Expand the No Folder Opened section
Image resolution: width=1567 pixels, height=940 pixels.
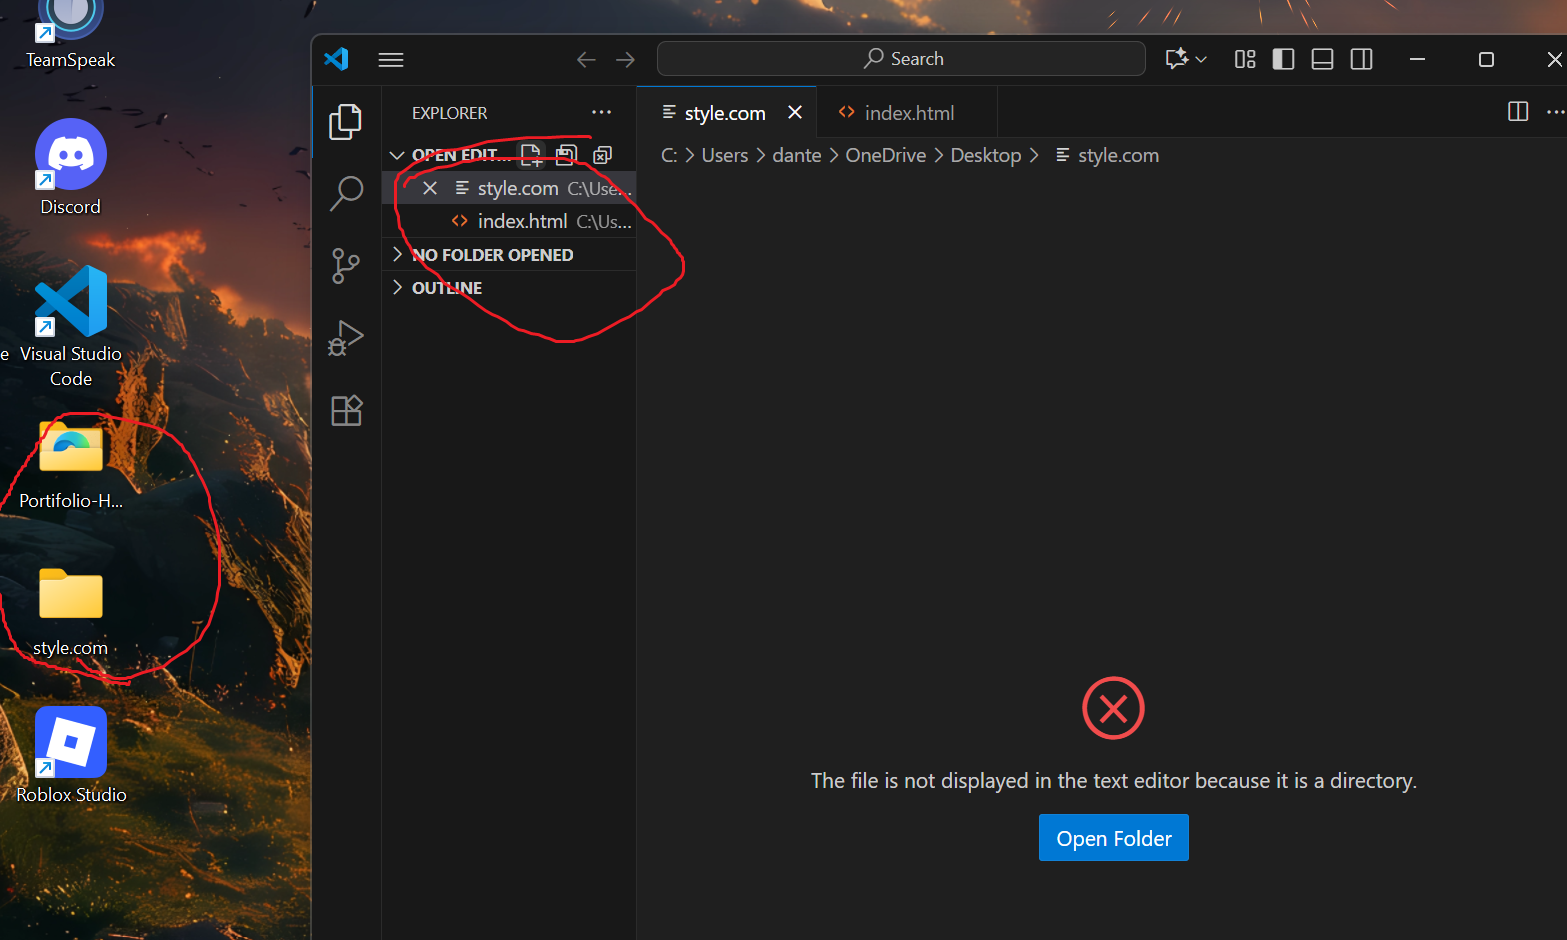(509, 255)
